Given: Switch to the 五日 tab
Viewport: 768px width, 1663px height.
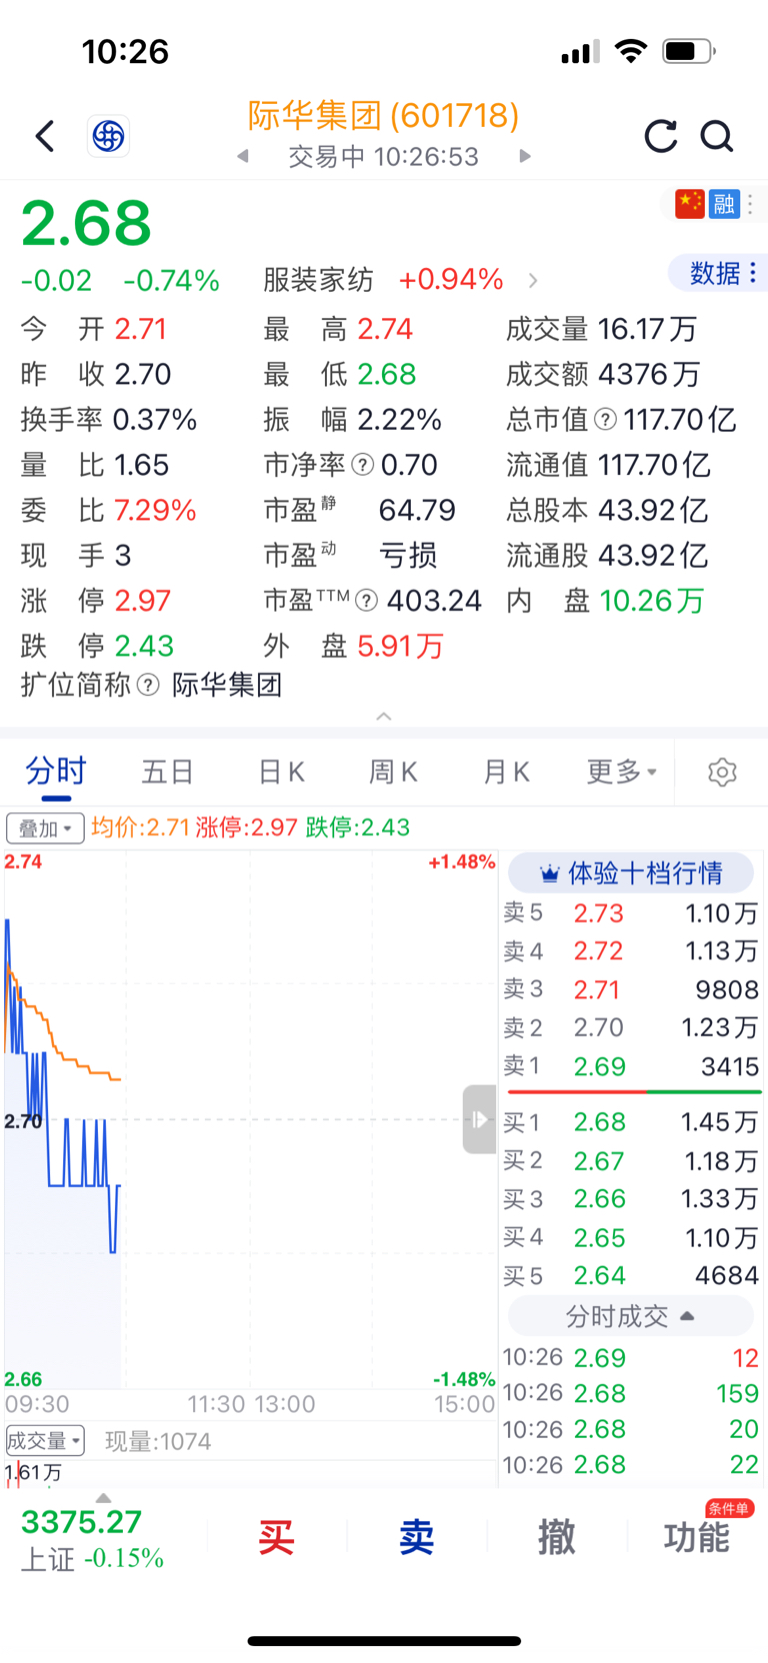Looking at the screenshot, I should (167, 772).
